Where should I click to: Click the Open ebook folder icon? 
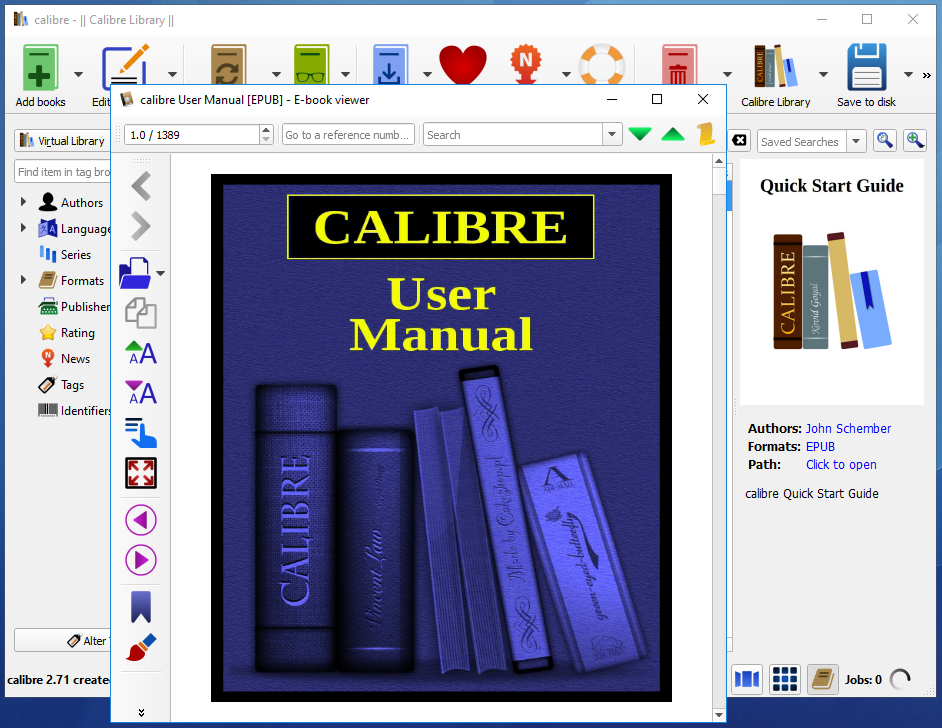(136, 273)
